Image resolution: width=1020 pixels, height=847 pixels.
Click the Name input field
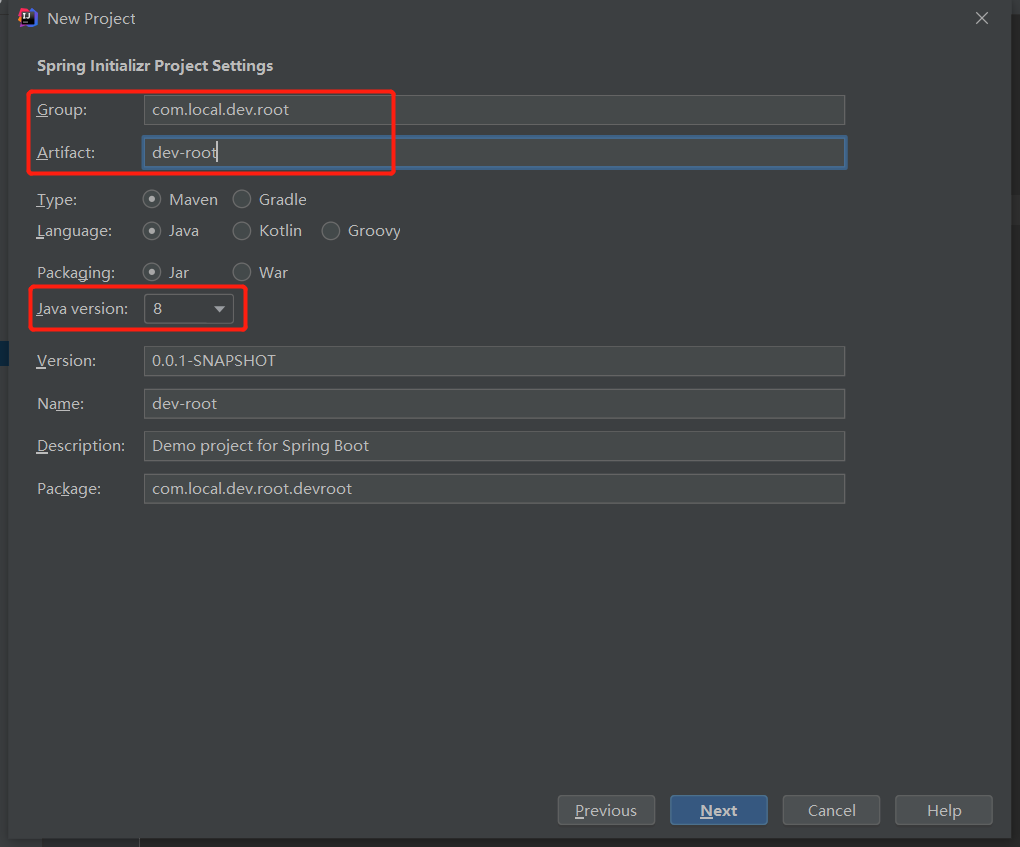coord(494,403)
